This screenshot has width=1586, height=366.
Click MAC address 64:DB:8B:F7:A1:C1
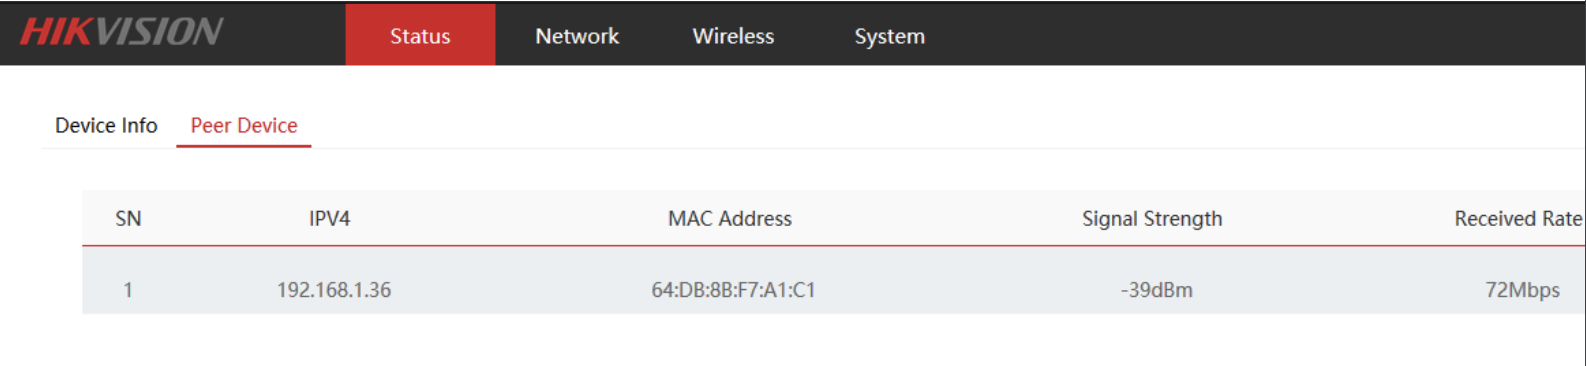733,290
